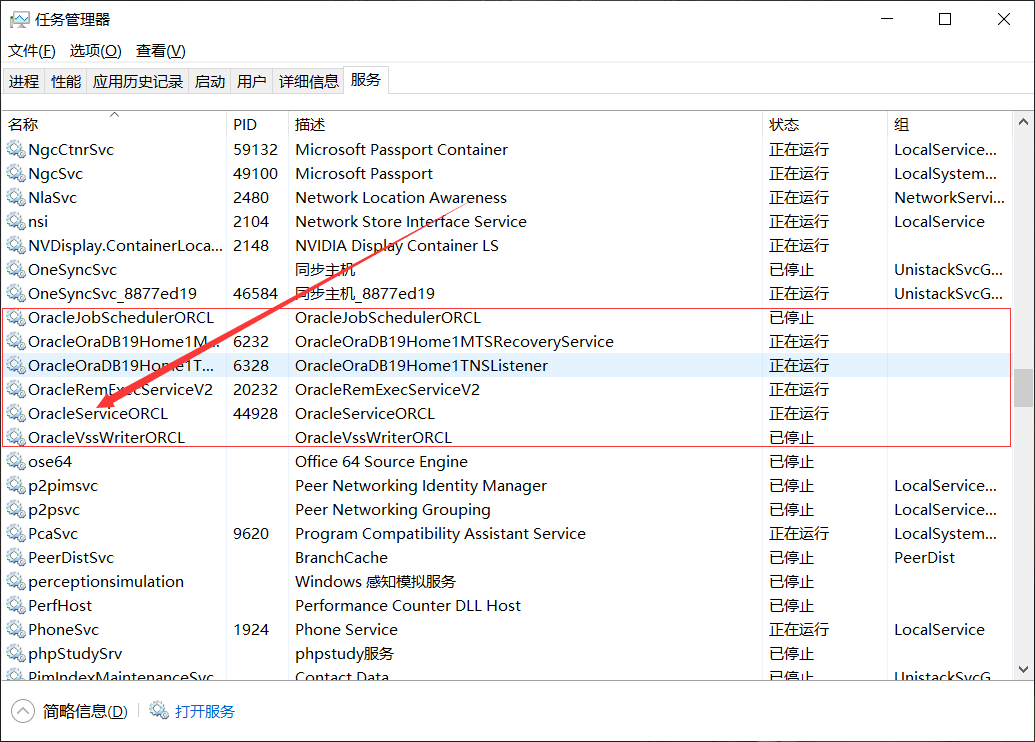Image resolution: width=1035 pixels, height=742 pixels.
Task: Select the Office 64 Source Engine description
Action: coord(381,461)
